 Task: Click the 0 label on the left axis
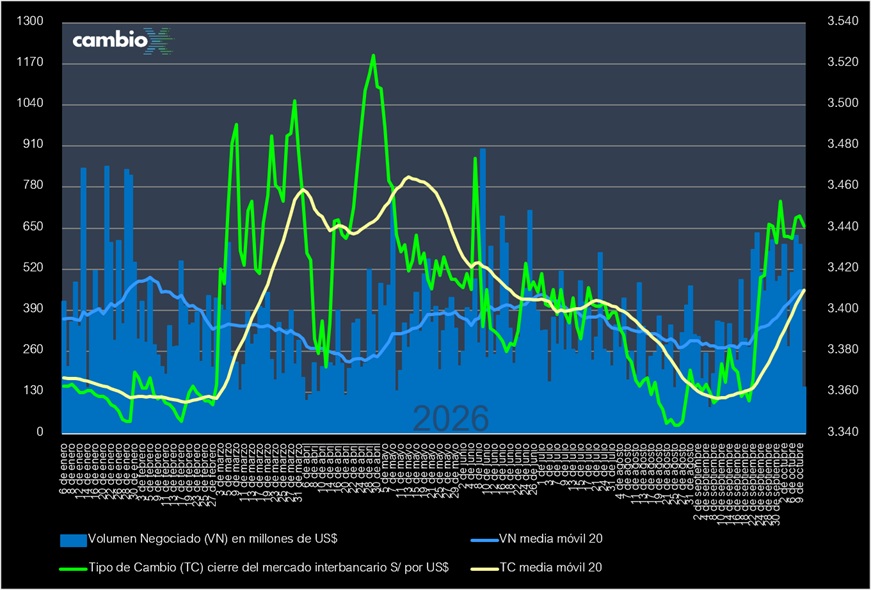[x=40, y=432]
